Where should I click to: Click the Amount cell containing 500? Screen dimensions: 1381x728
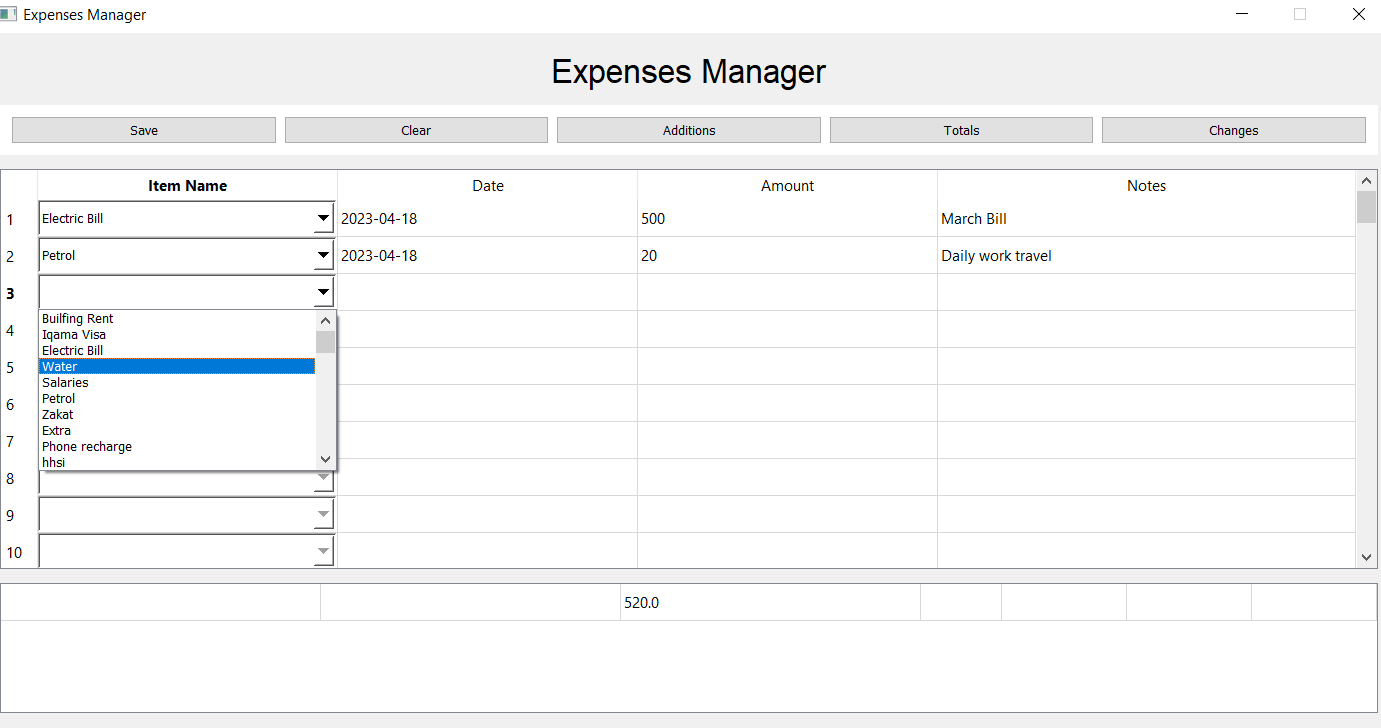click(786, 219)
